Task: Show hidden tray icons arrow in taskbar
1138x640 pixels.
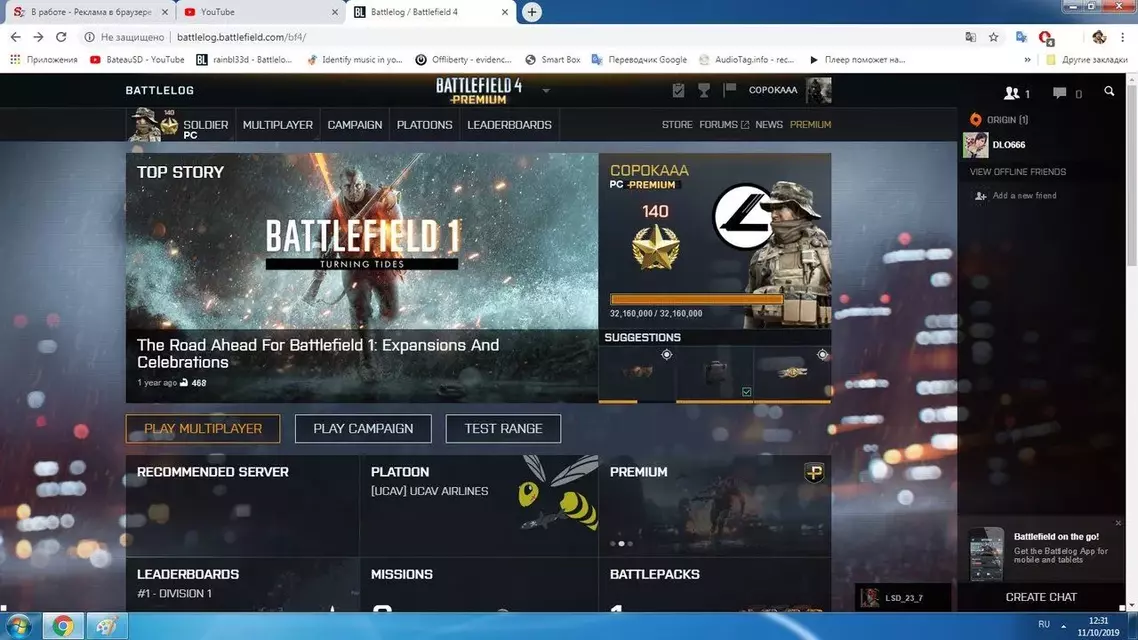Action: (x=1063, y=625)
